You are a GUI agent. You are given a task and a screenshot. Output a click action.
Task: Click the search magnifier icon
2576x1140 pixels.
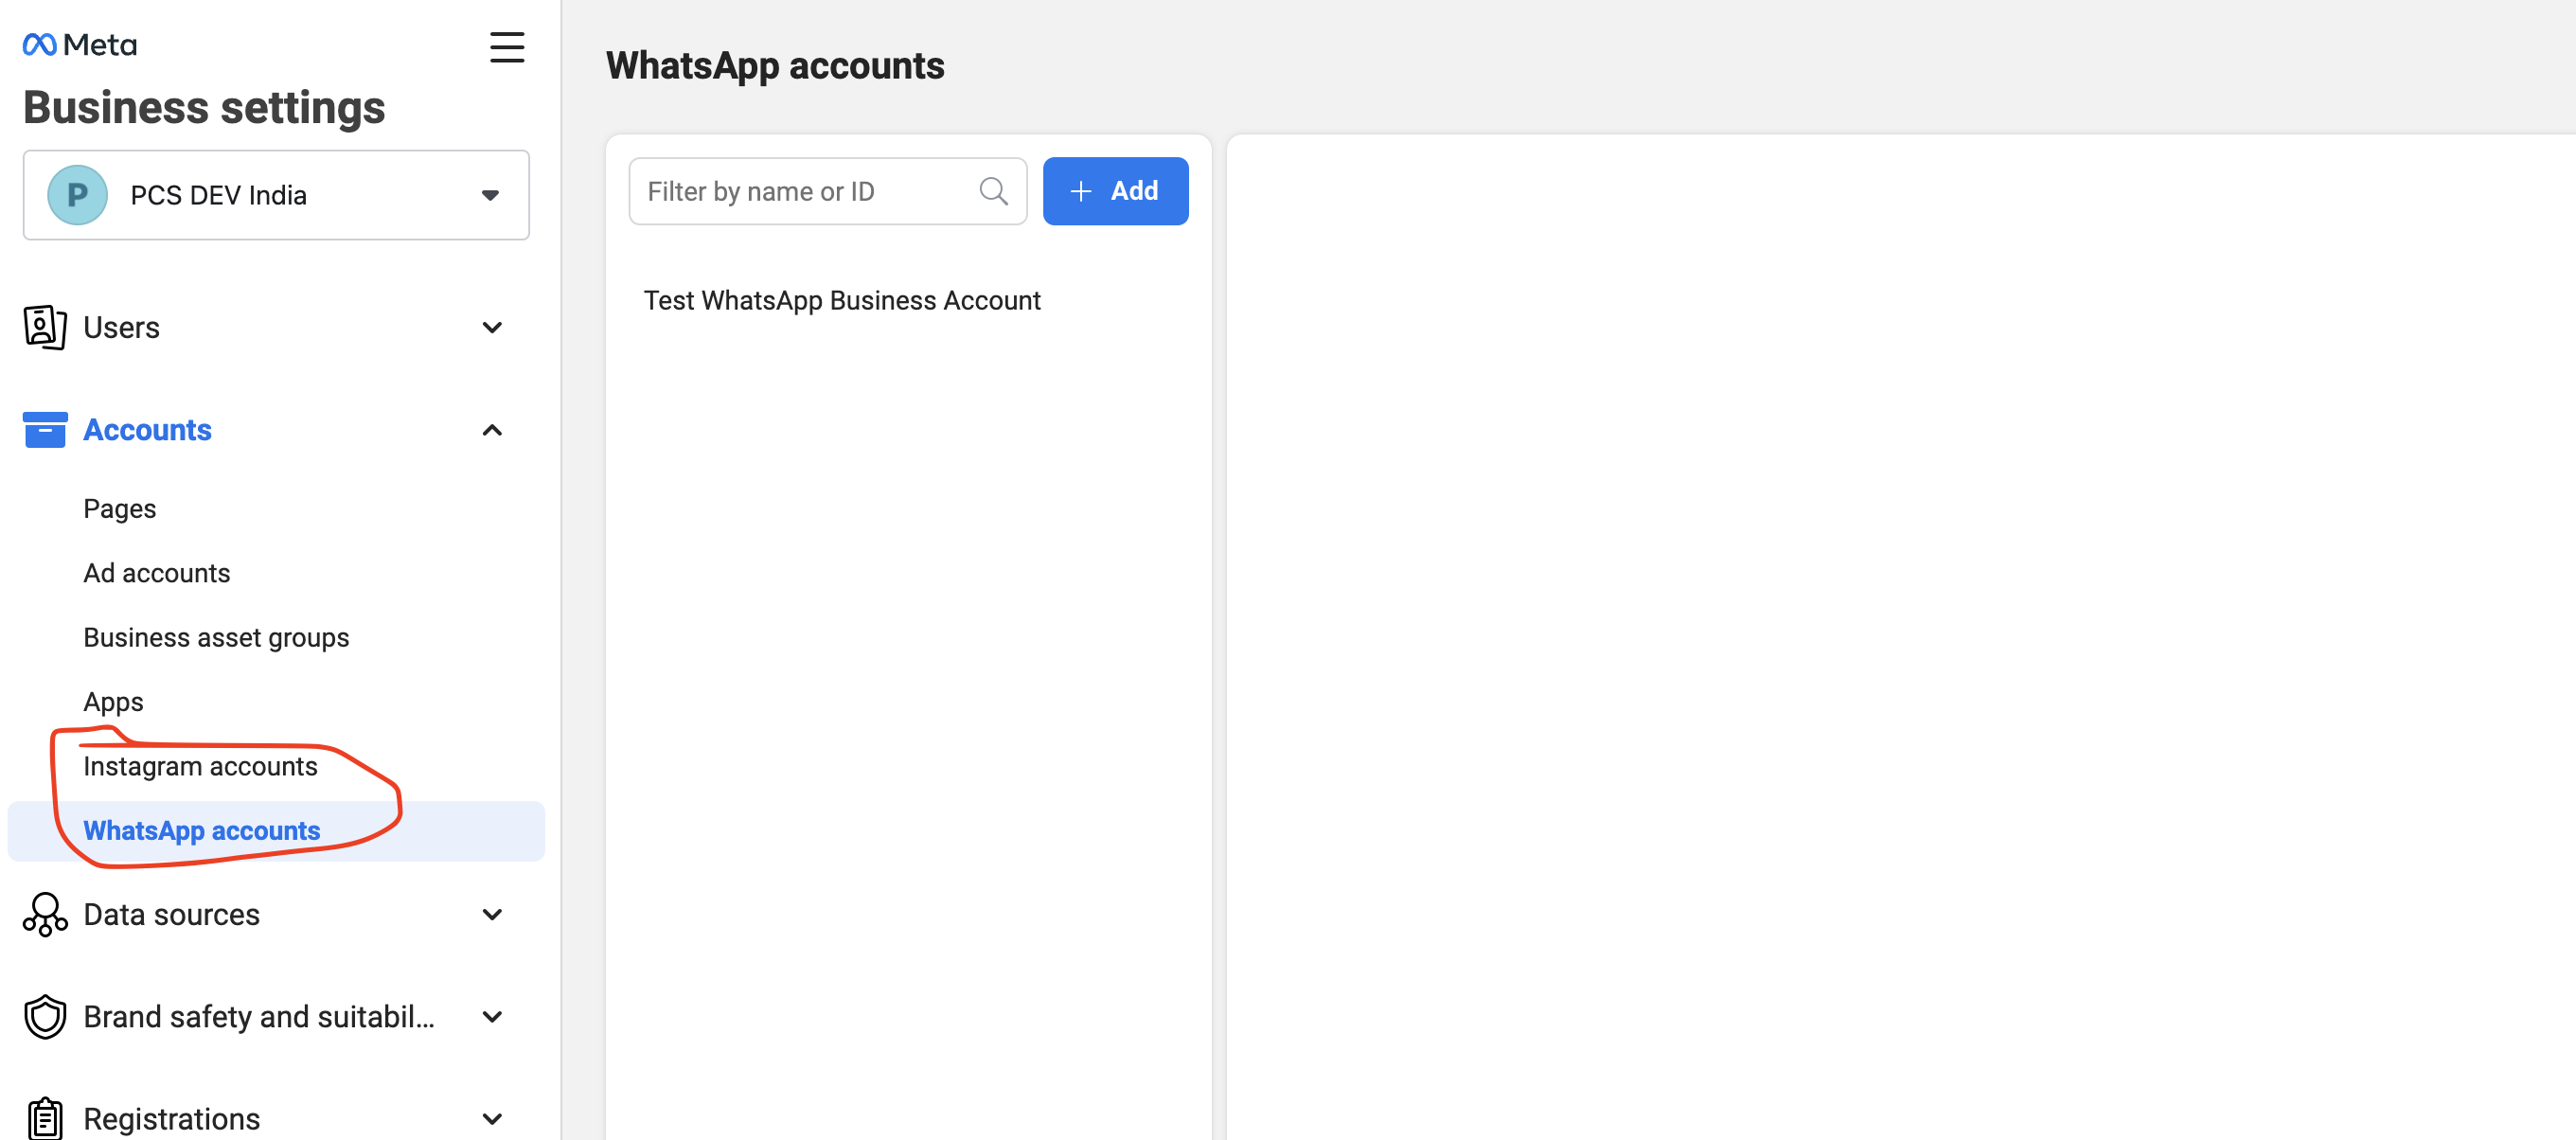(x=993, y=191)
